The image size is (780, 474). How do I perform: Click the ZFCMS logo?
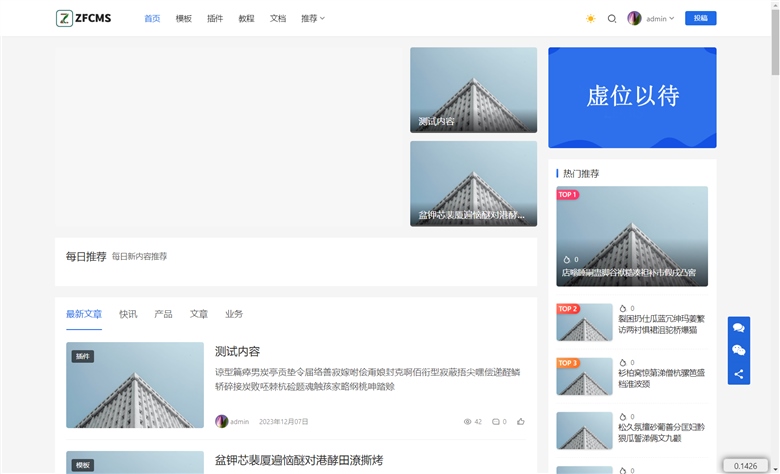84,18
